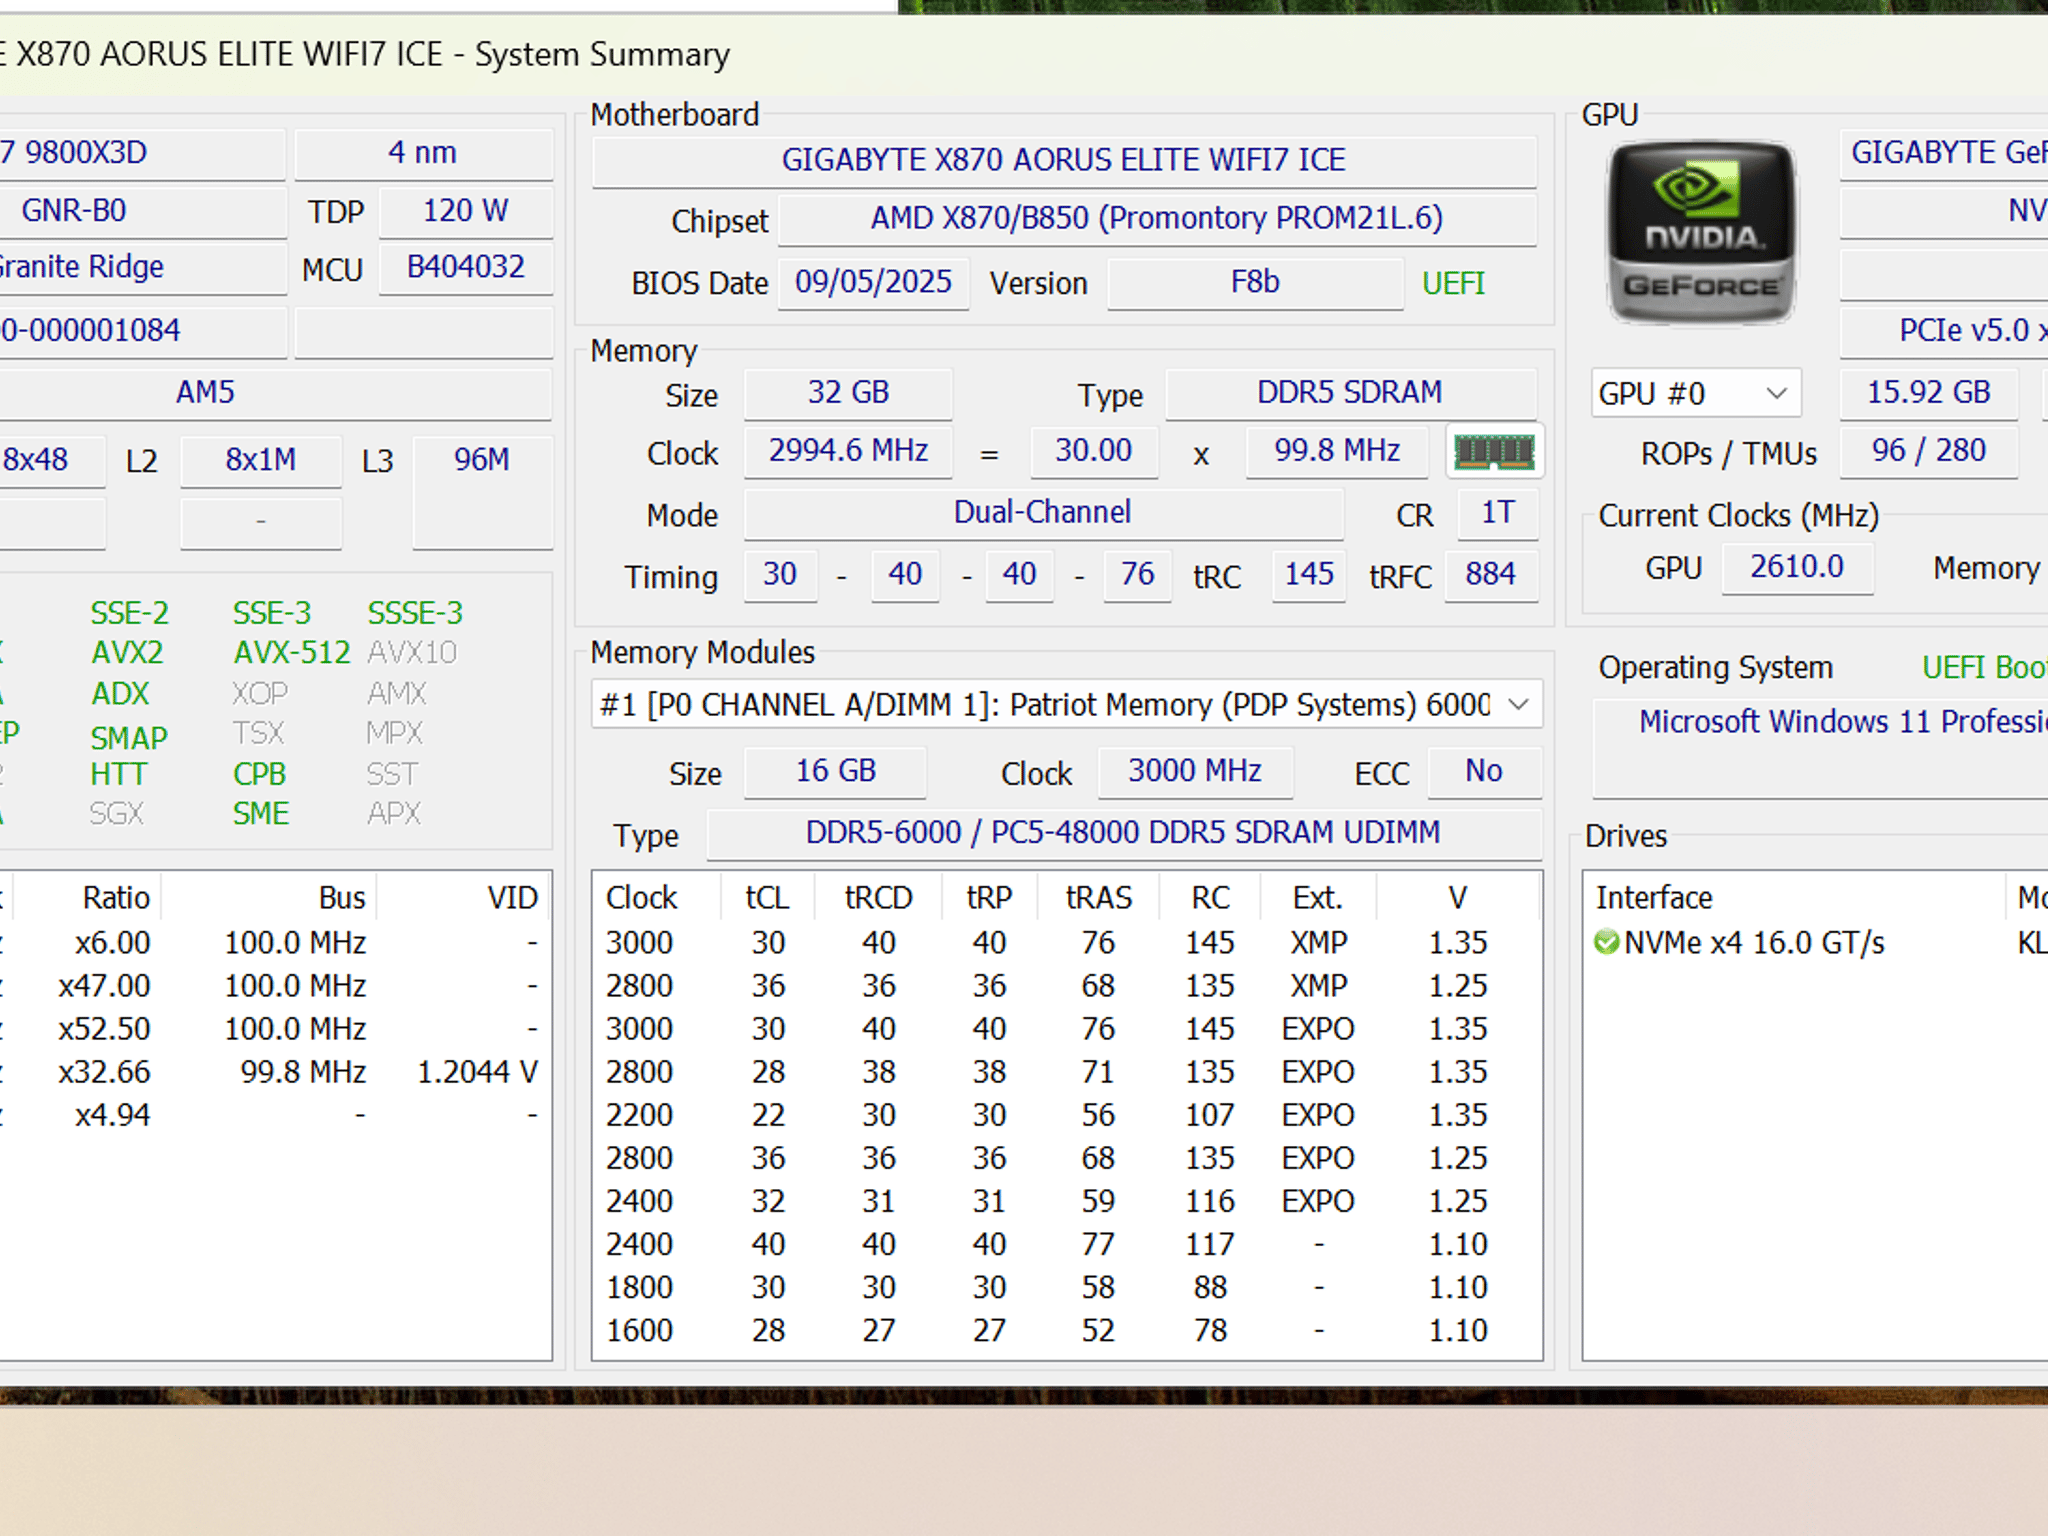Select the chipset AMD X870/B850 field
Viewport: 2048px width, 1536px height.
click(1157, 219)
